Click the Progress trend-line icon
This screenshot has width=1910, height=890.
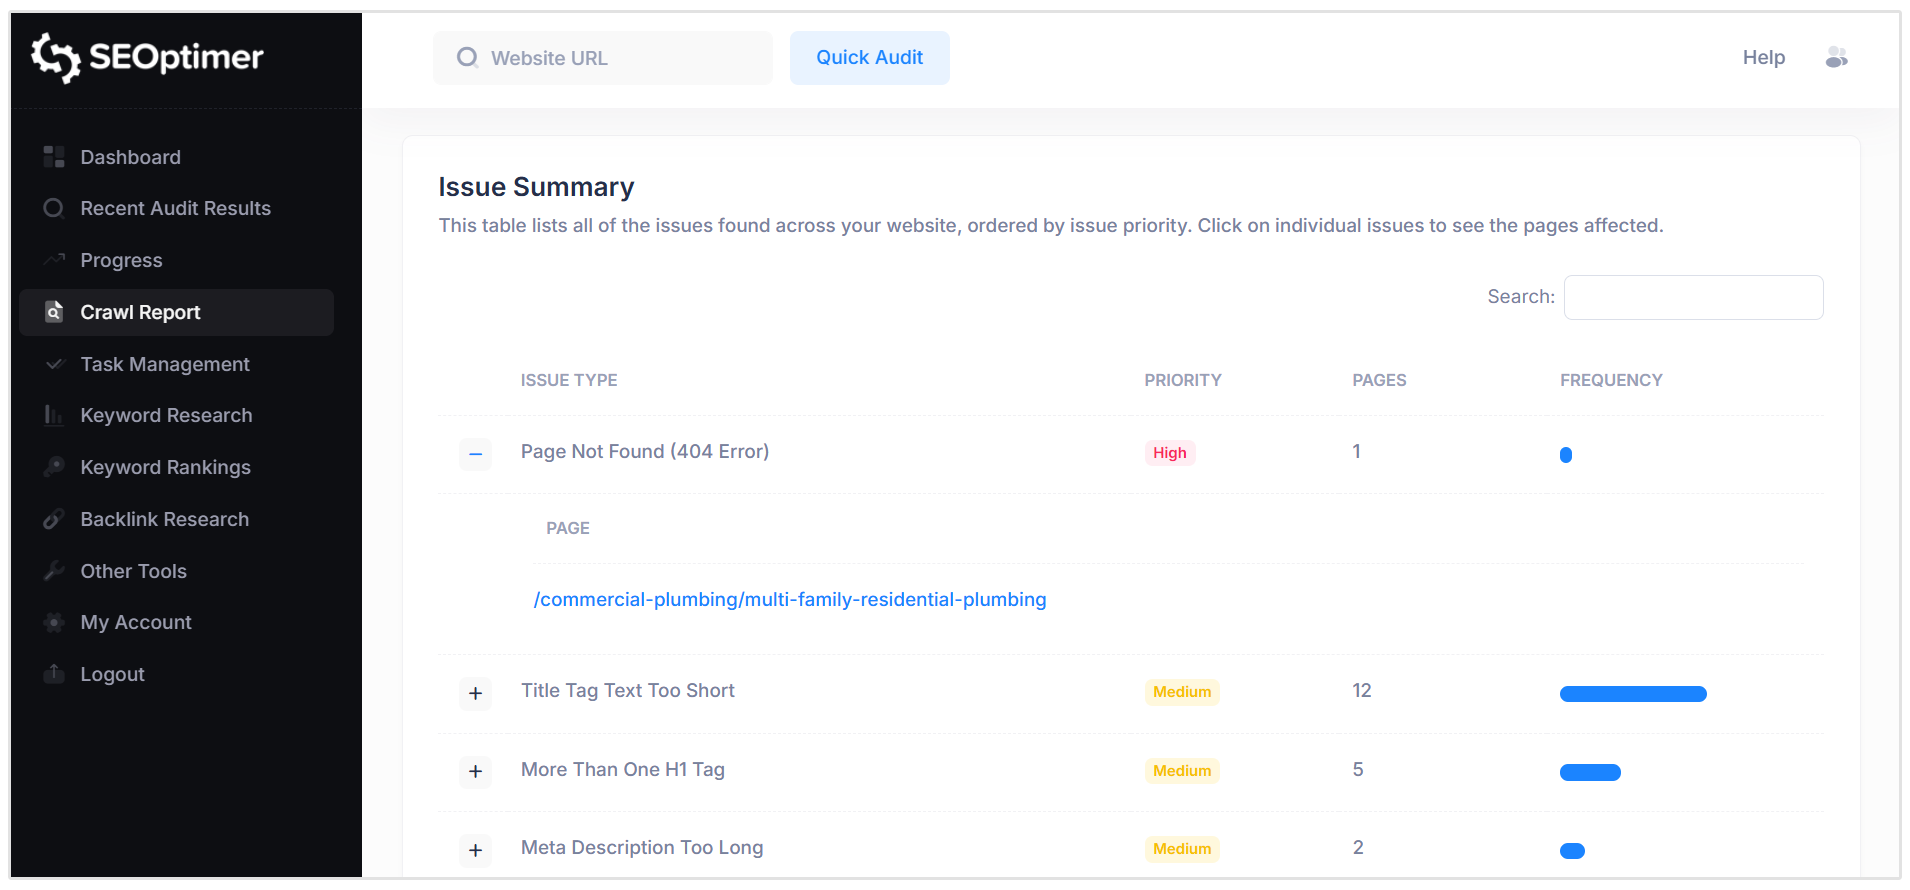pyautogui.click(x=54, y=259)
